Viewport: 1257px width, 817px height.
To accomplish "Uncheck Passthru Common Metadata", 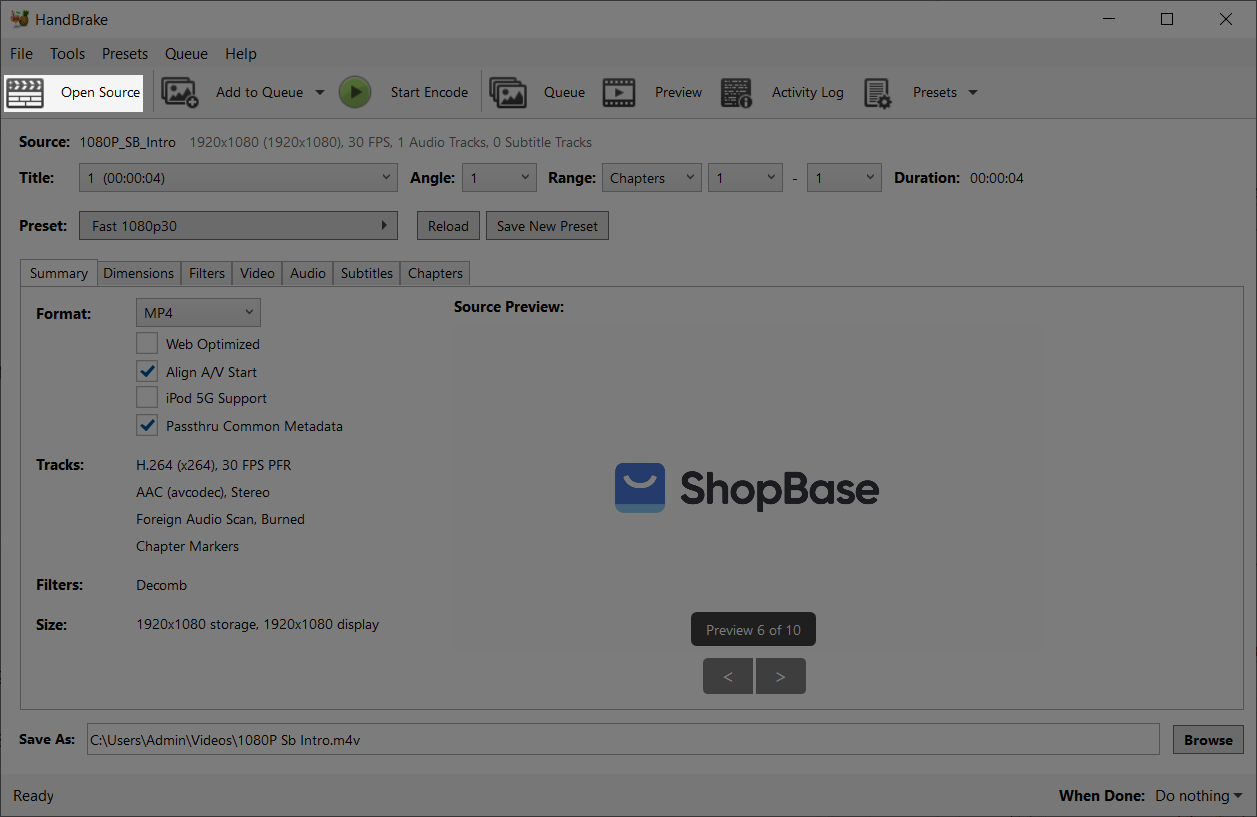I will (x=147, y=426).
